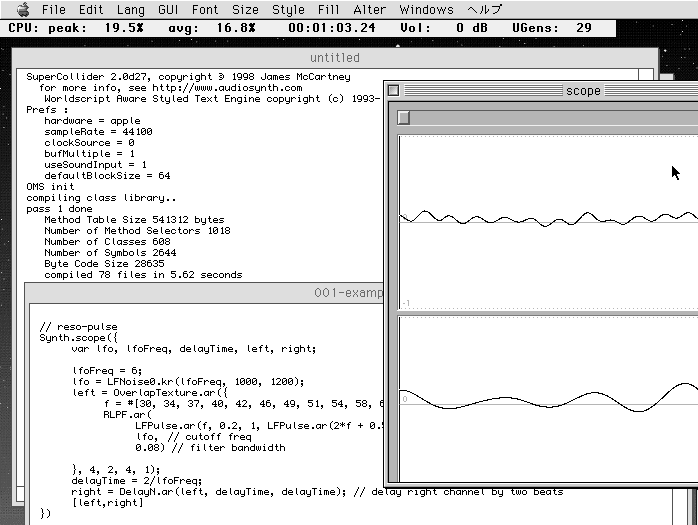Click the 'OMS init' line
Image resolution: width=698 pixels, height=525 pixels.
coord(50,187)
